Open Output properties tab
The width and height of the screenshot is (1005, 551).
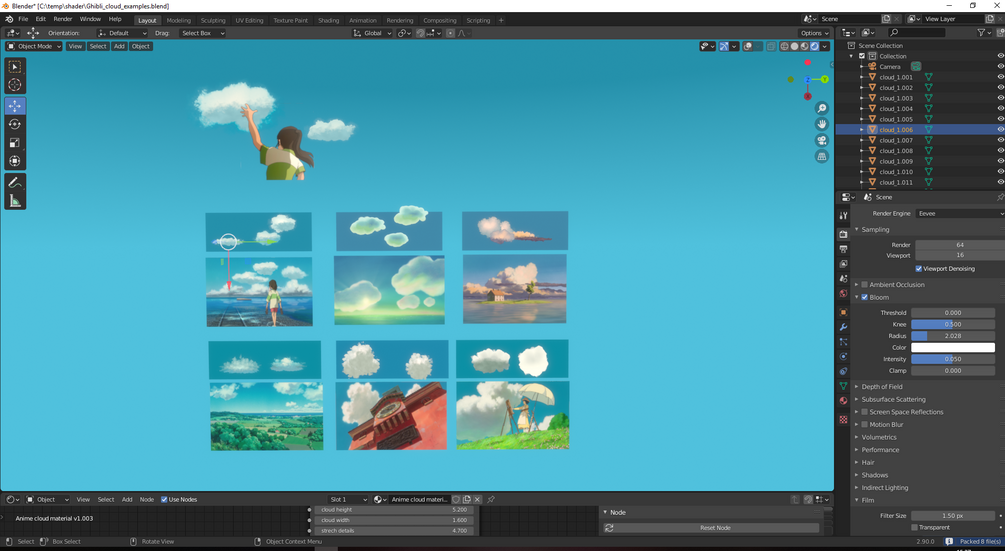click(843, 249)
